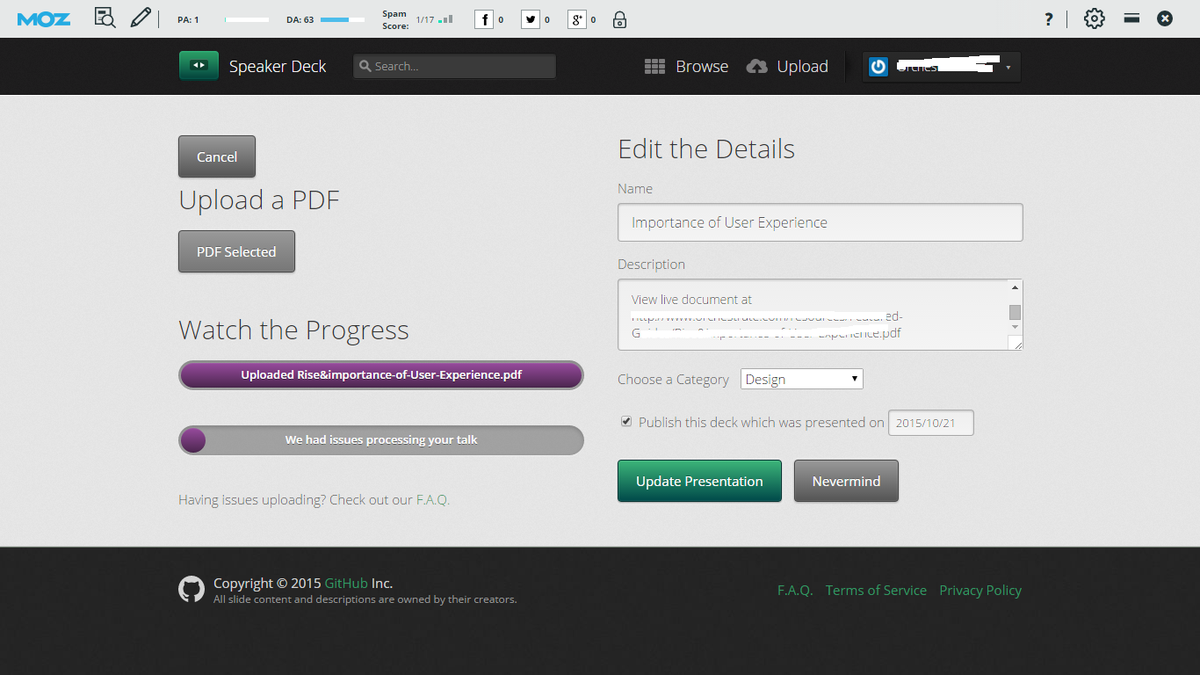Select the Moz highlighter pencil icon

click(x=141, y=18)
